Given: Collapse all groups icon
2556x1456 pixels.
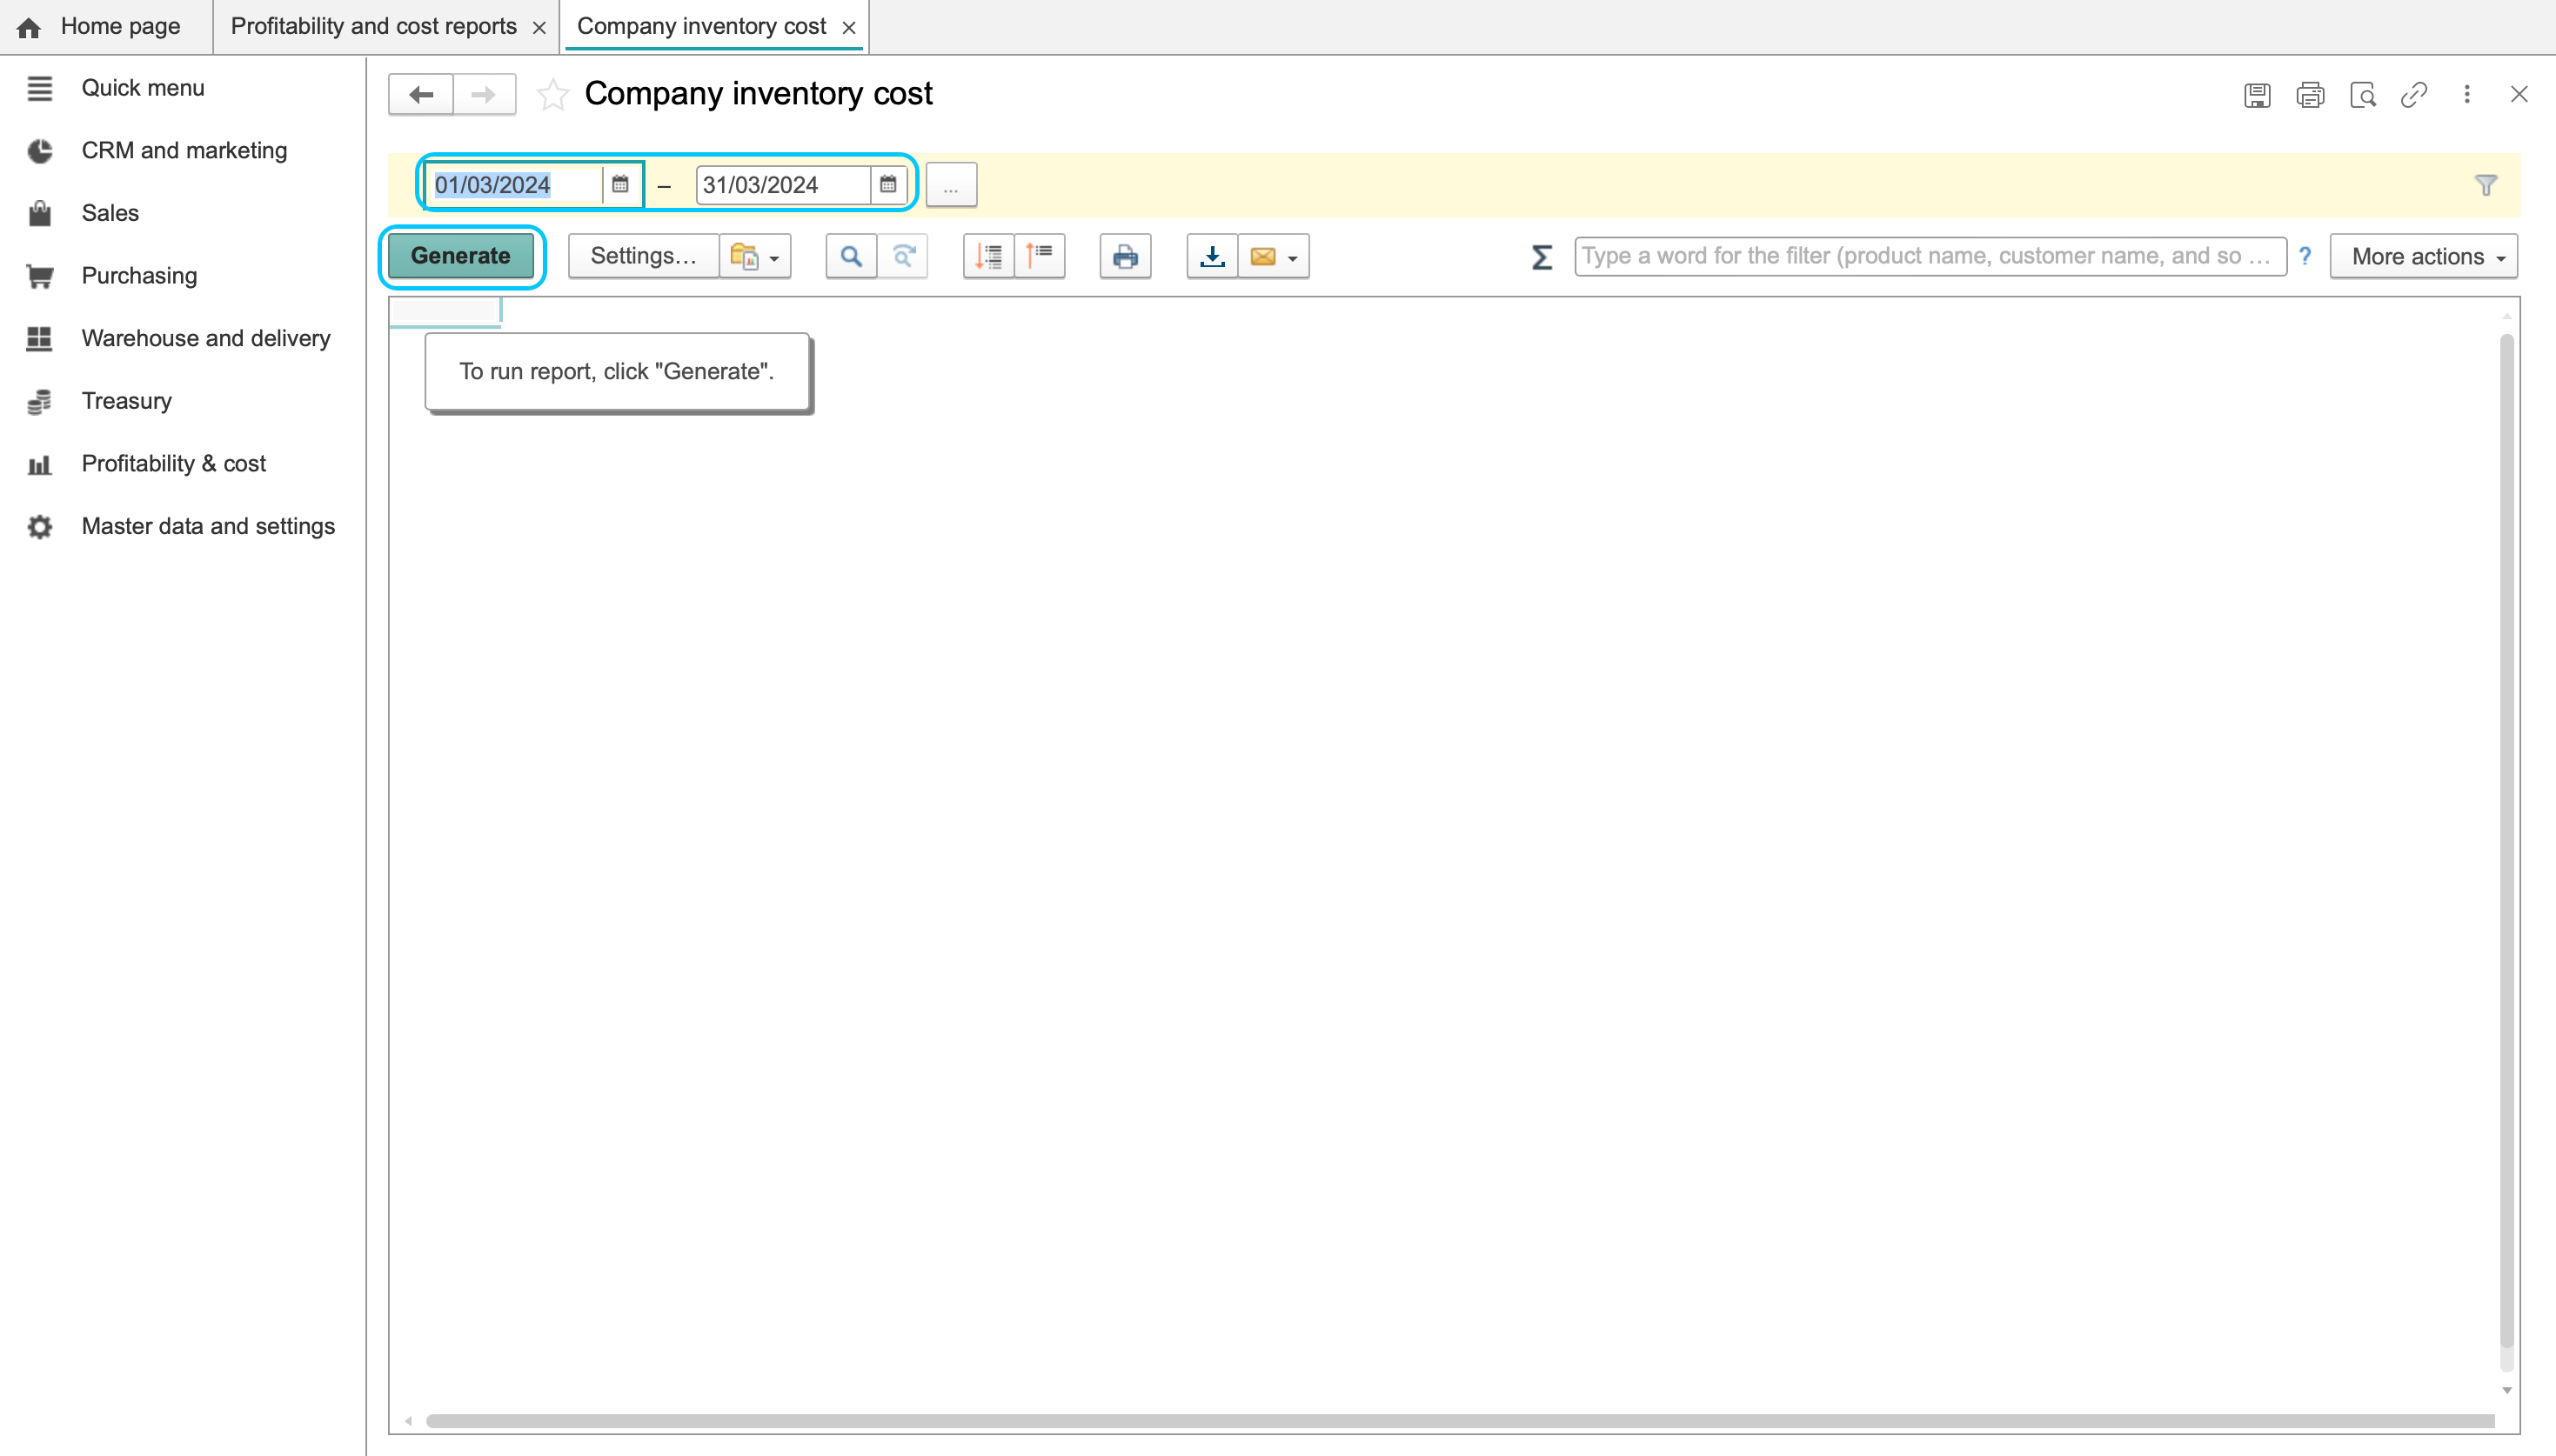Looking at the screenshot, I should coord(1040,256).
